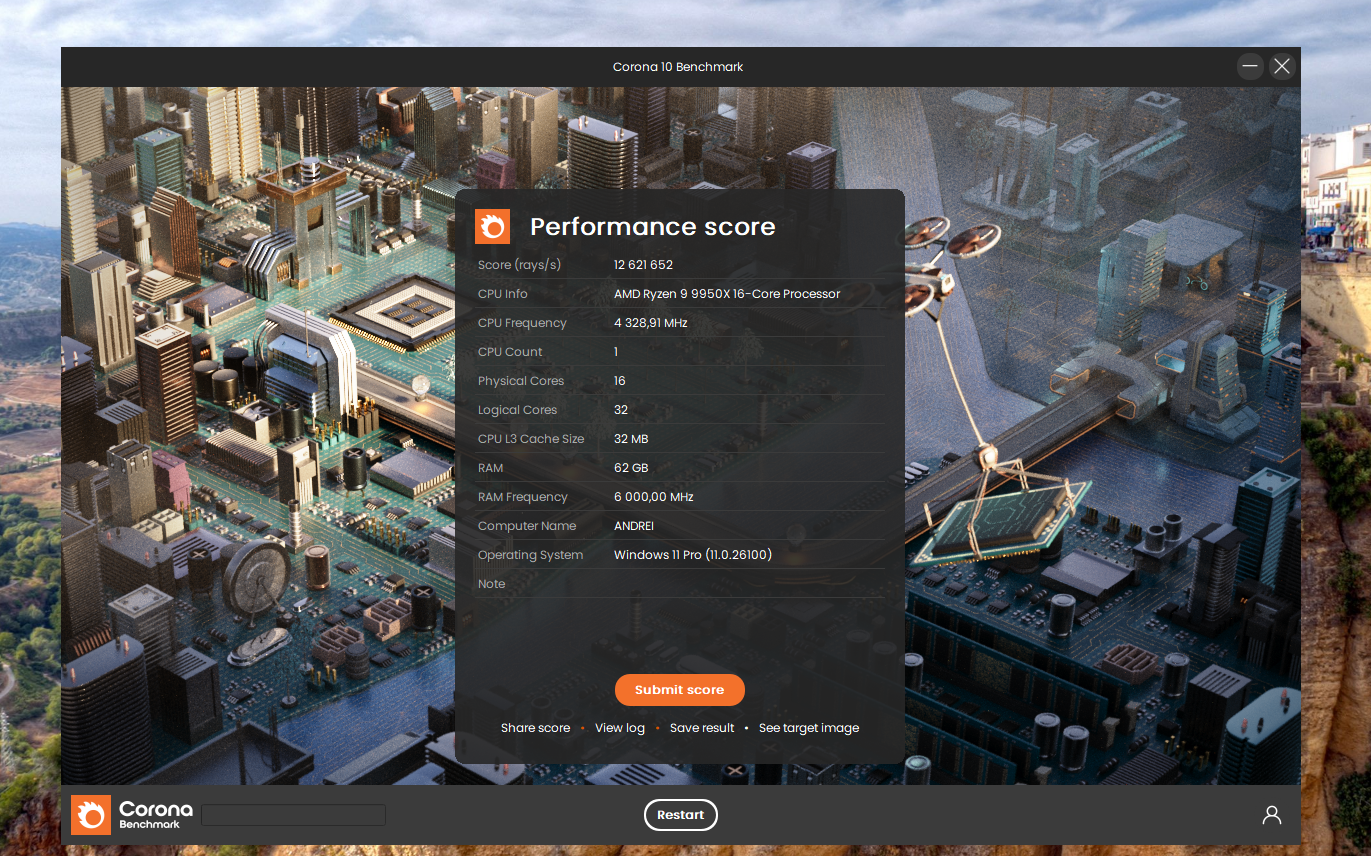Click the CPU Frequency label

522,323
